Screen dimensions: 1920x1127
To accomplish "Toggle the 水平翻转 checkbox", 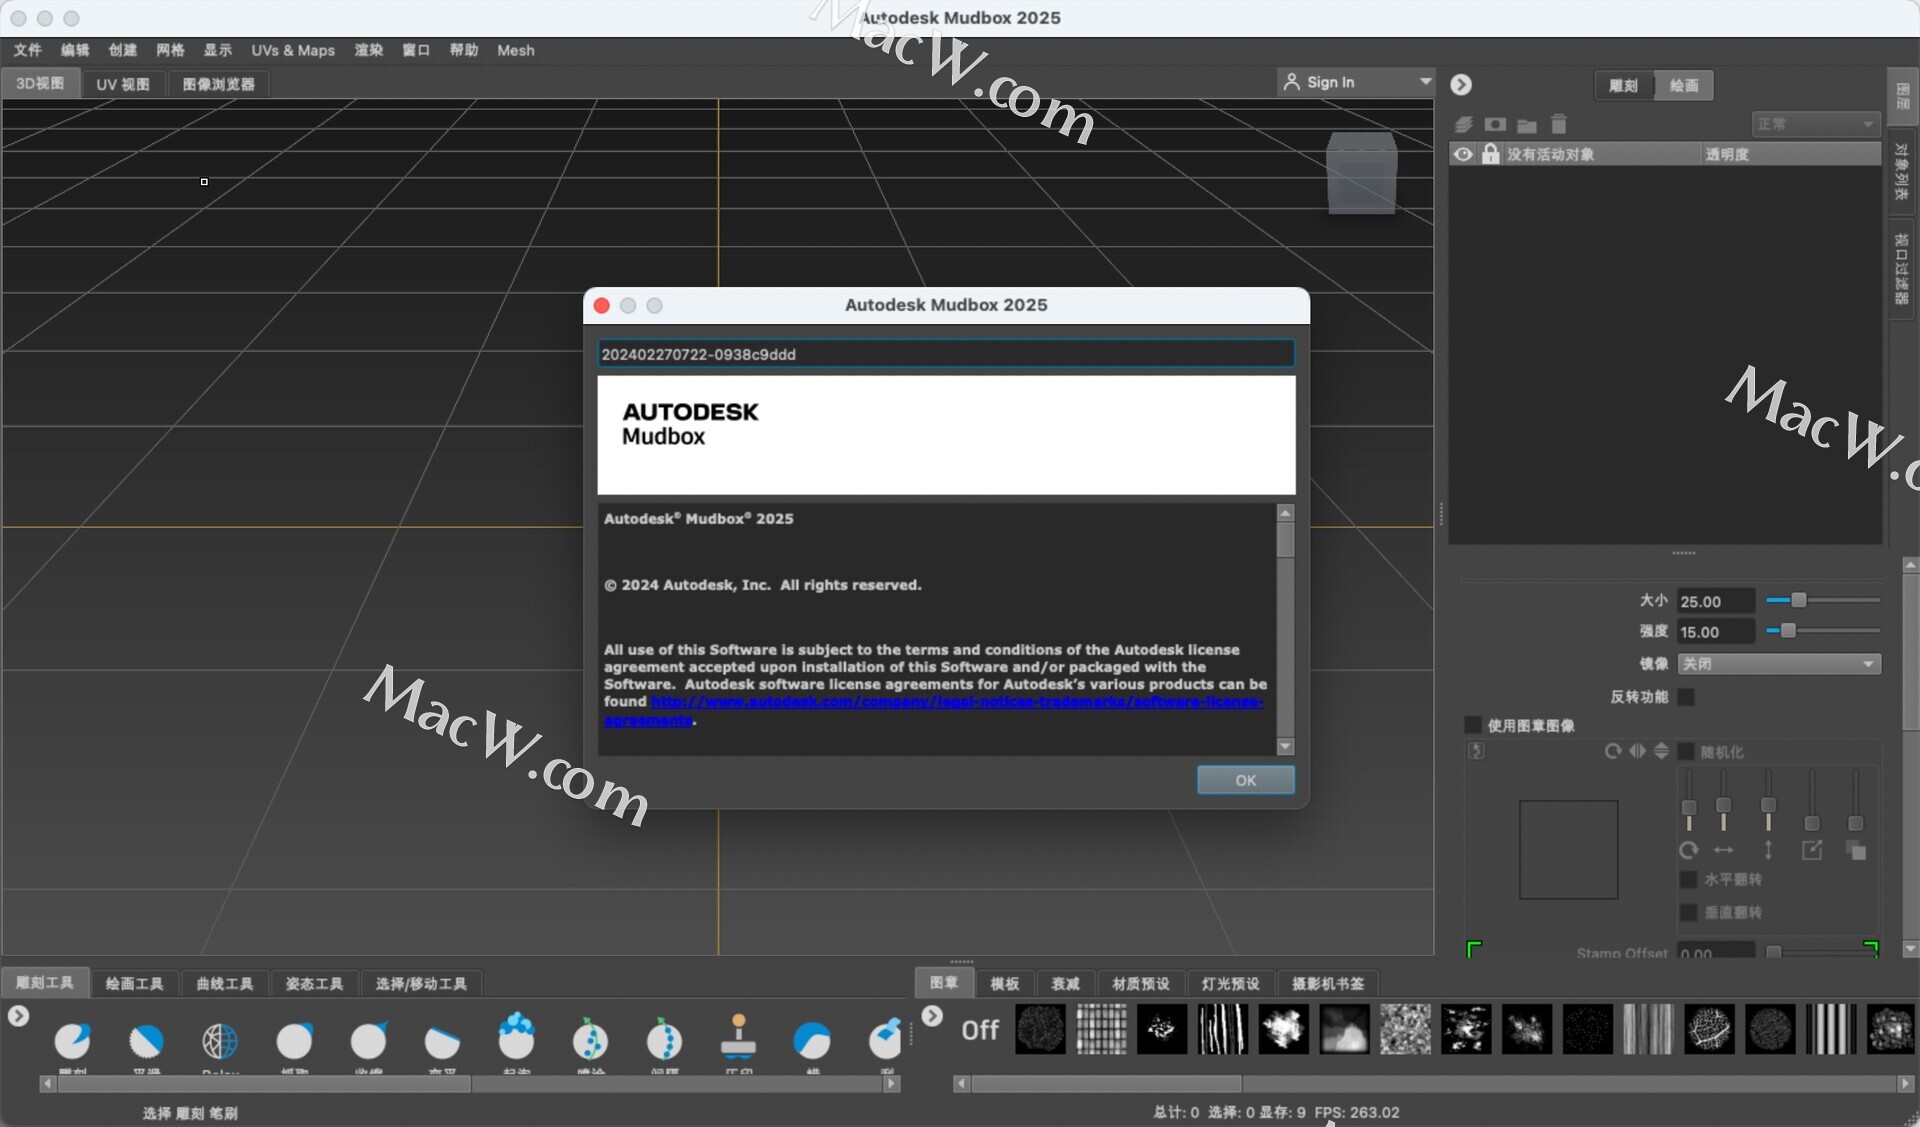I will 1688,879.
